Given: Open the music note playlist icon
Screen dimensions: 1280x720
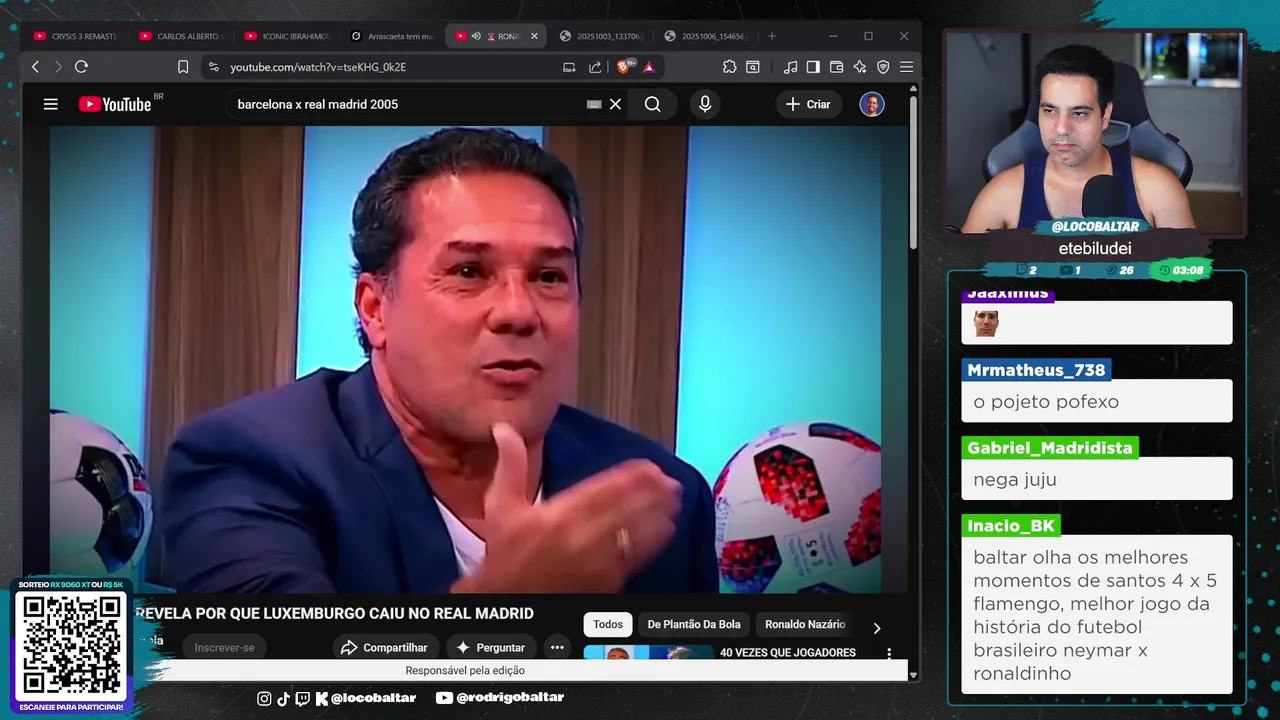Looking at the screenshot, I should click(x=790, y=67).
